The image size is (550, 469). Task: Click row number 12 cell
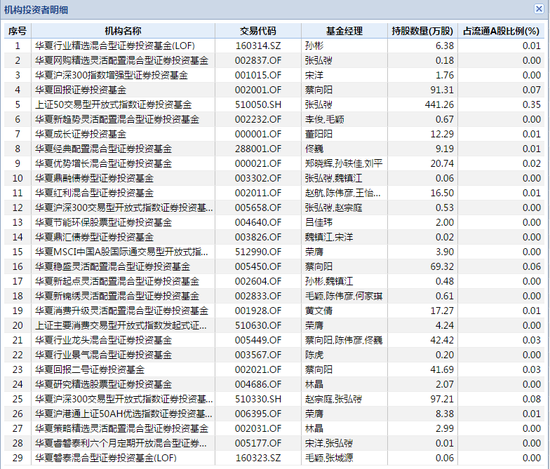[18, 208]
